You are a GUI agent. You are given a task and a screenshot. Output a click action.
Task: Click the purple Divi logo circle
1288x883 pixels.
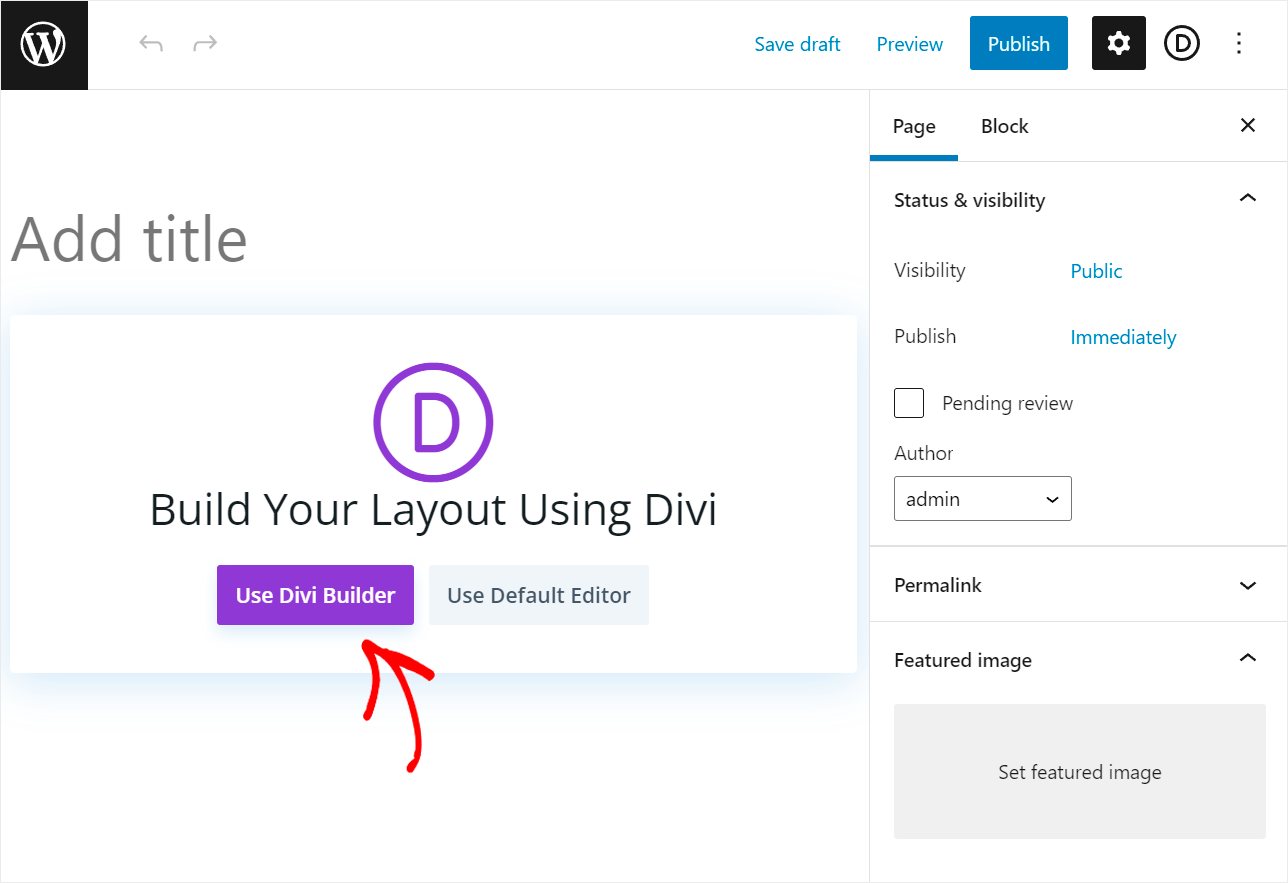pos(433,422)
